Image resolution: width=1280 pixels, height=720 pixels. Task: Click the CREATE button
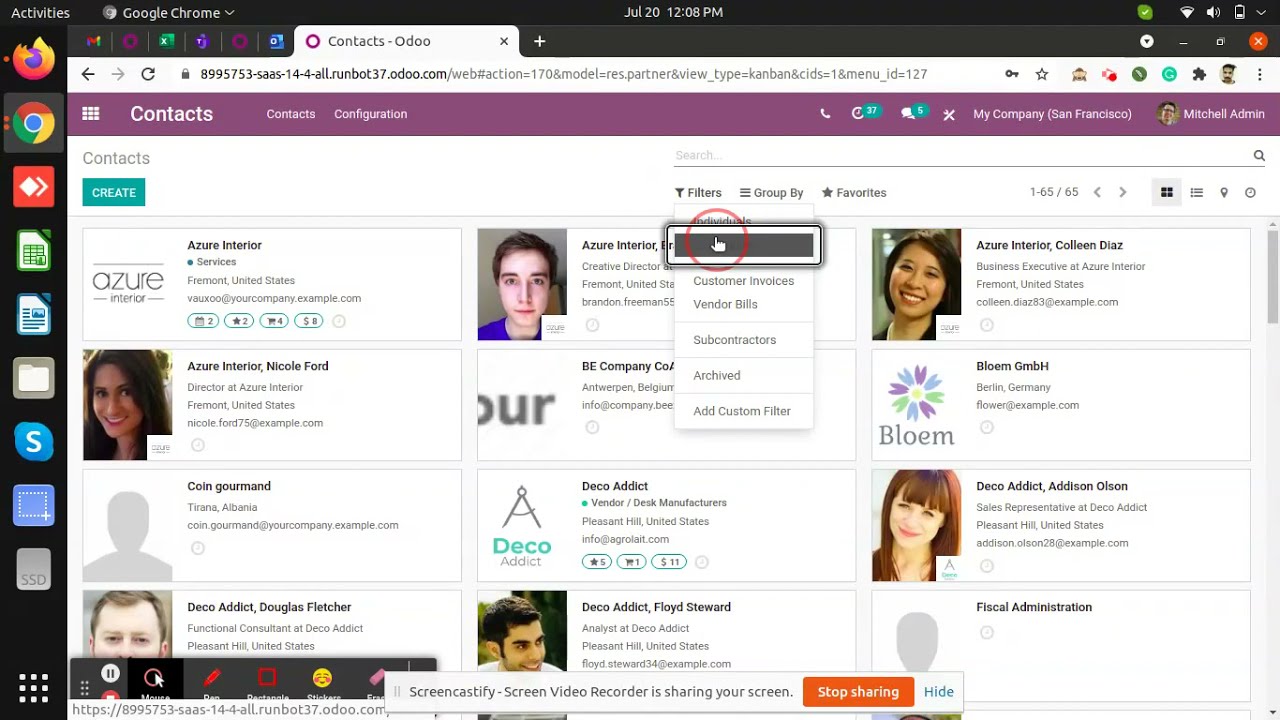[x=114, y=193]
